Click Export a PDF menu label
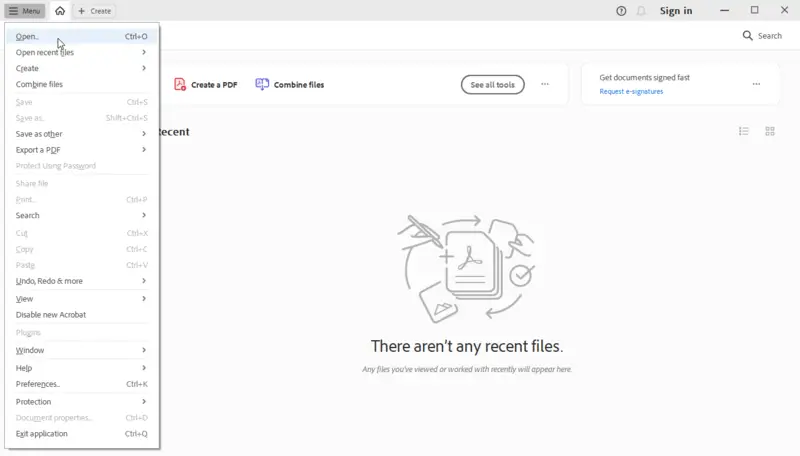This screenshot has height=456, width=800. [x=38, y=149]
